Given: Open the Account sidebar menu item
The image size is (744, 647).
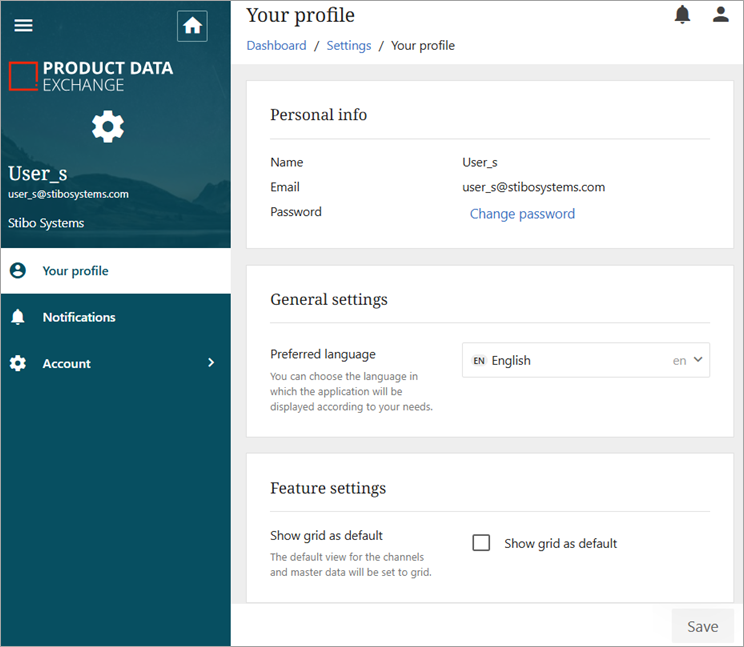Looking at the screenshot, I should tap(67, 364).
